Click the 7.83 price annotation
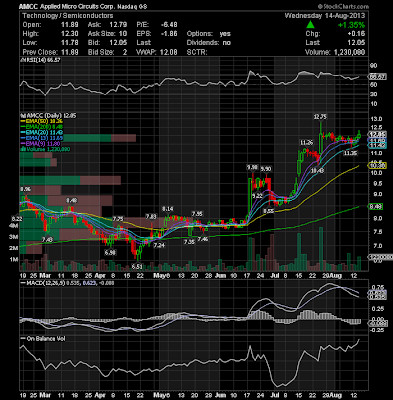393x400 pixels. tap(151, 217)
